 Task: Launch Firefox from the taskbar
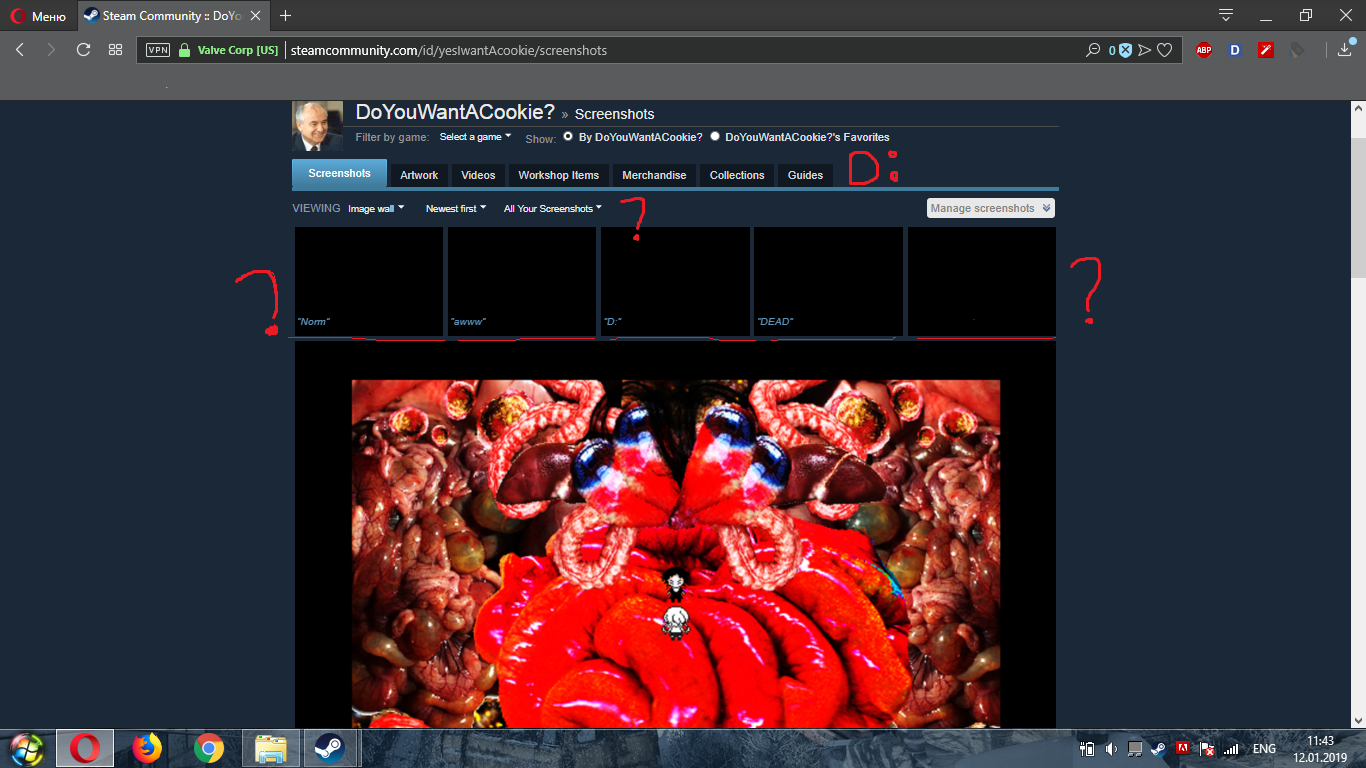(147, 748)
